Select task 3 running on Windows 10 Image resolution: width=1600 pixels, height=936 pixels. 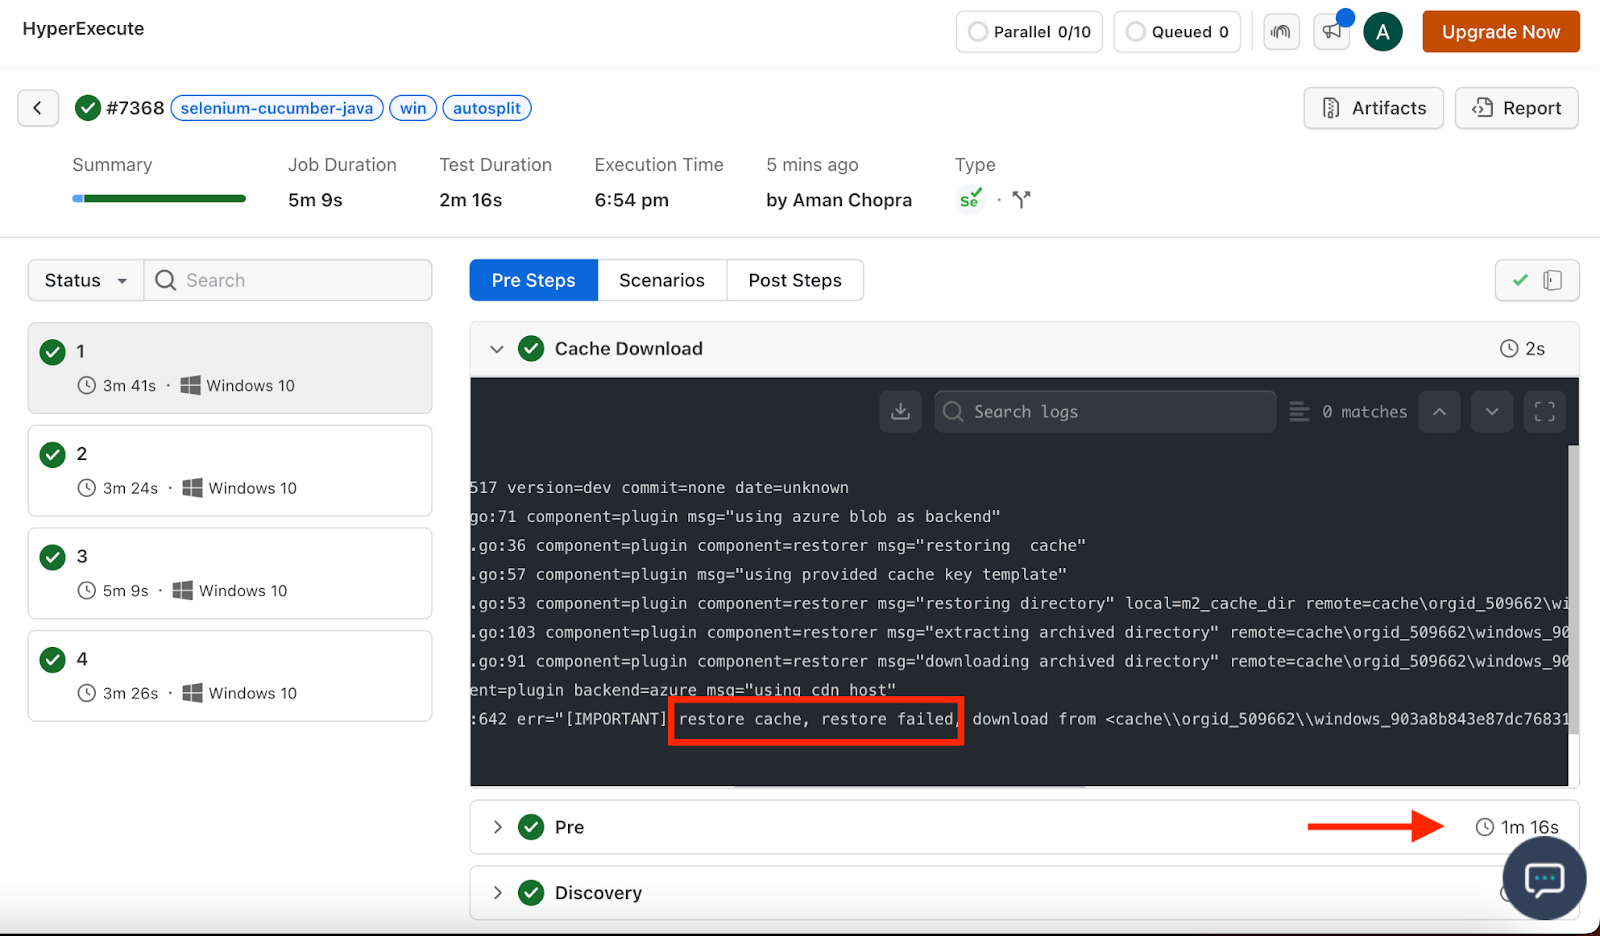pos(229,573)
